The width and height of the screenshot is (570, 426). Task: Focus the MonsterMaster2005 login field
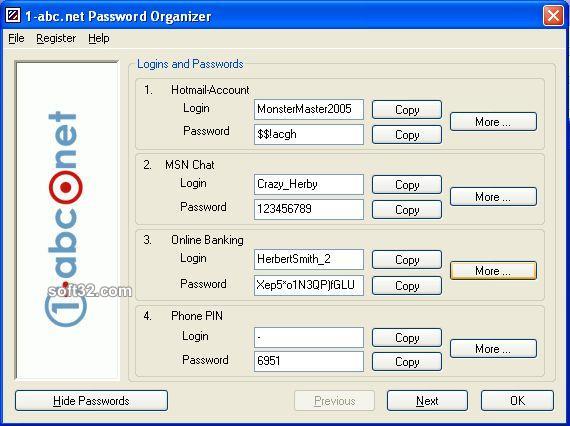click(309, 109)
